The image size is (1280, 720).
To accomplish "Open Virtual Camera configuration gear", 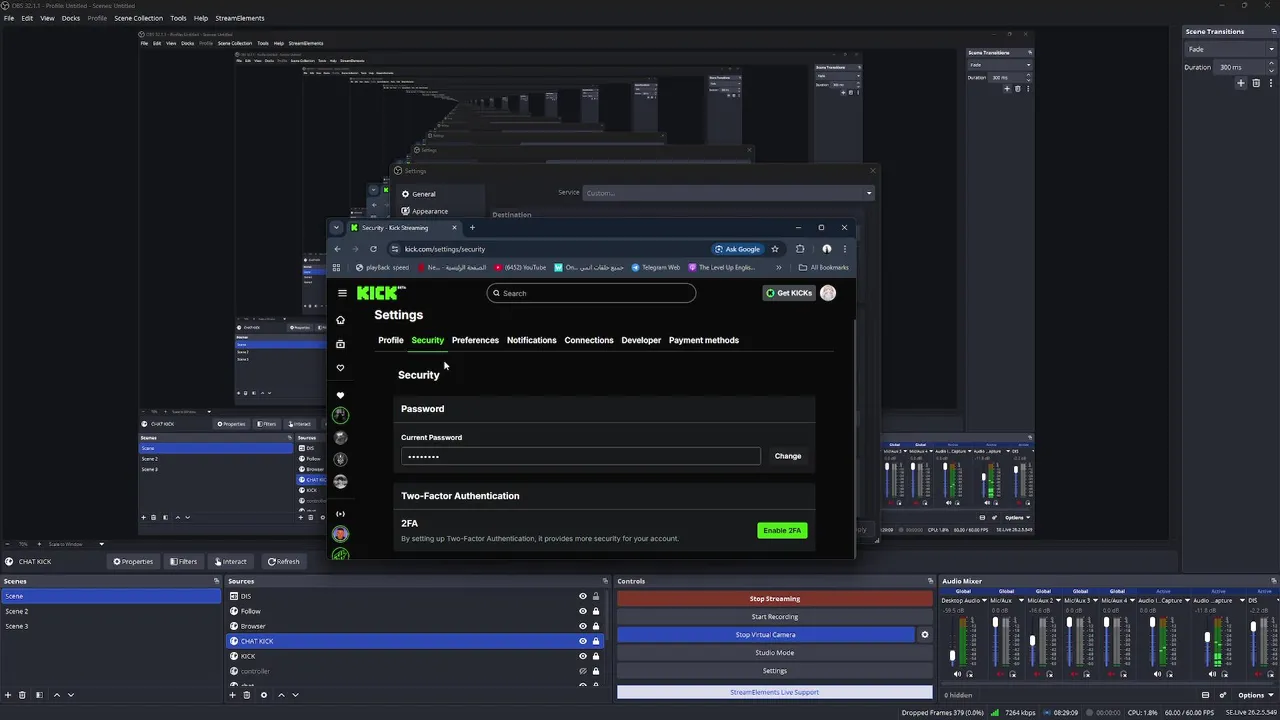I will point(924,635).
